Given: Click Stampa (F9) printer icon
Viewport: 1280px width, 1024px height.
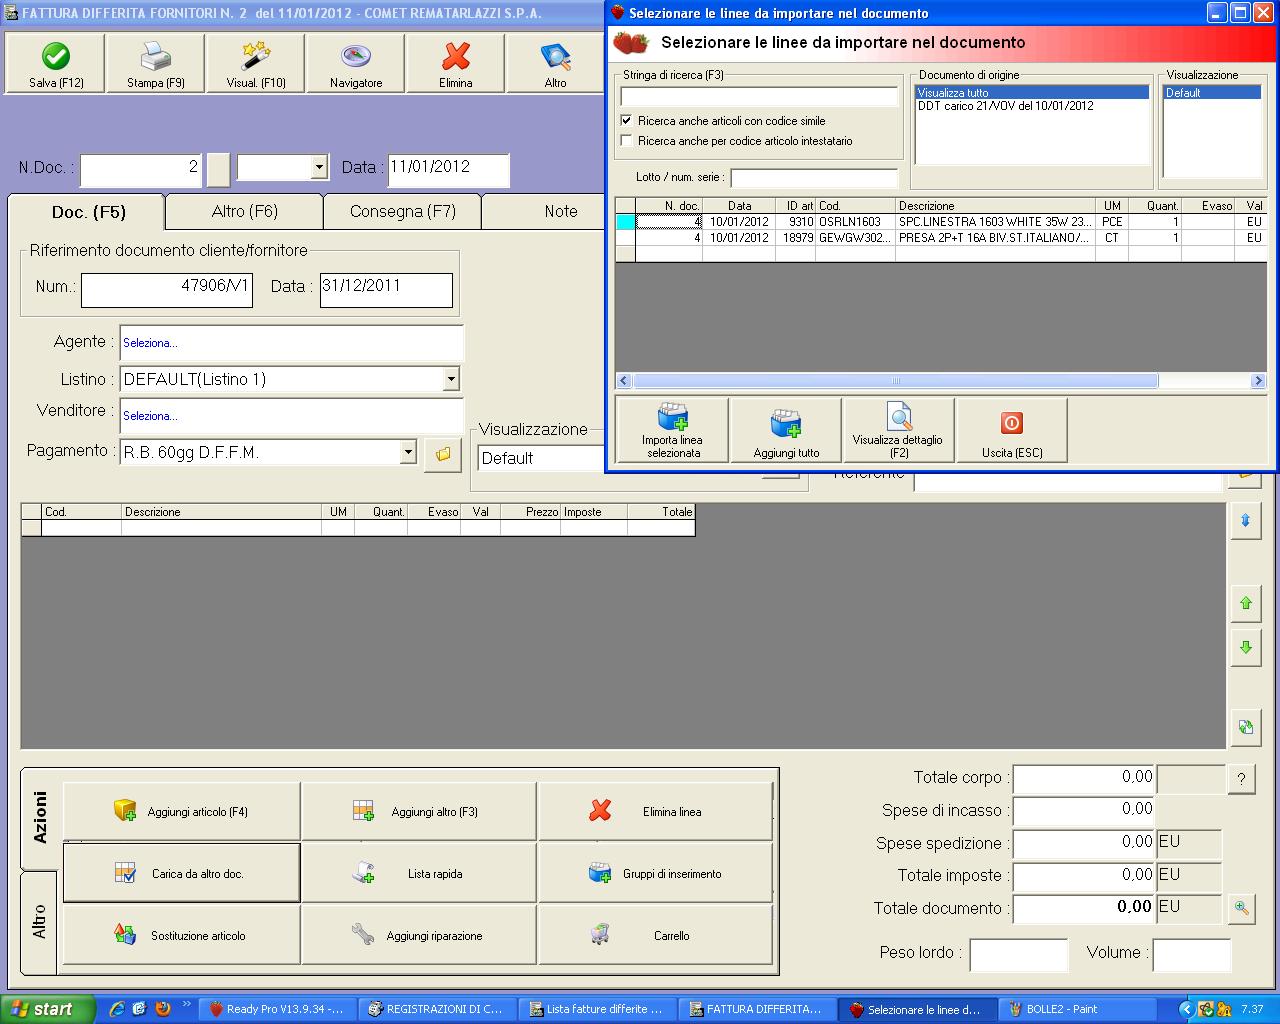Looking at the screenshot, I should pos(155,56).
